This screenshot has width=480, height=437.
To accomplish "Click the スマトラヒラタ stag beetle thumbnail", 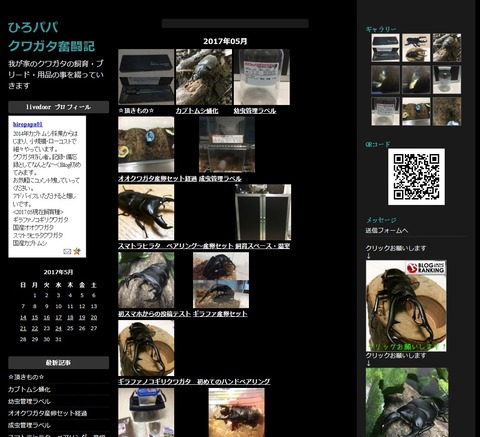I will tap(146, 212).
